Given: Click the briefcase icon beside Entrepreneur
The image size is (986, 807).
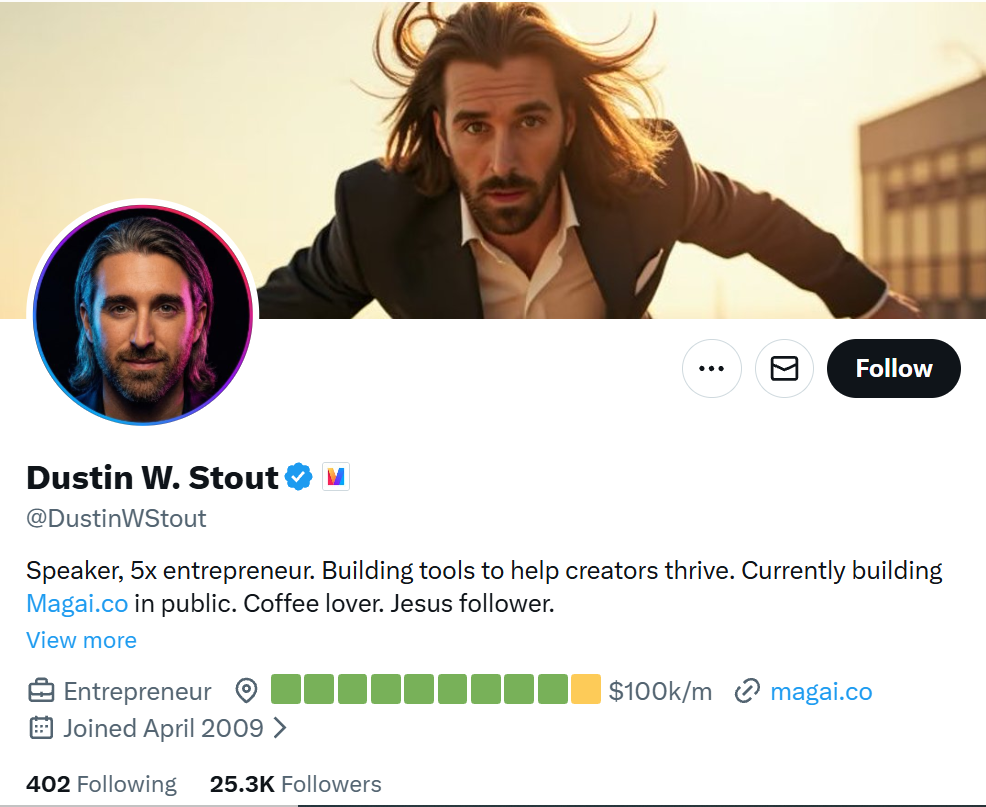Looking at the screenshot, I should pos(41,691).
